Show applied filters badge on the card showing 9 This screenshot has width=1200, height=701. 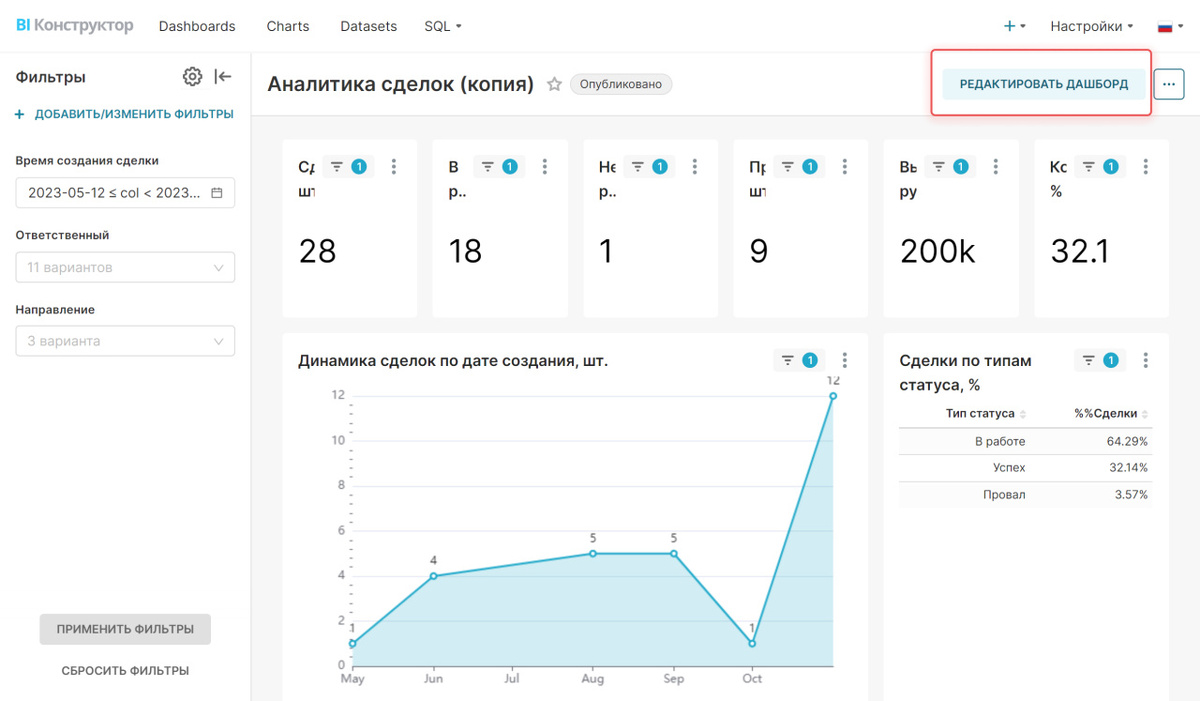point(799,167)
